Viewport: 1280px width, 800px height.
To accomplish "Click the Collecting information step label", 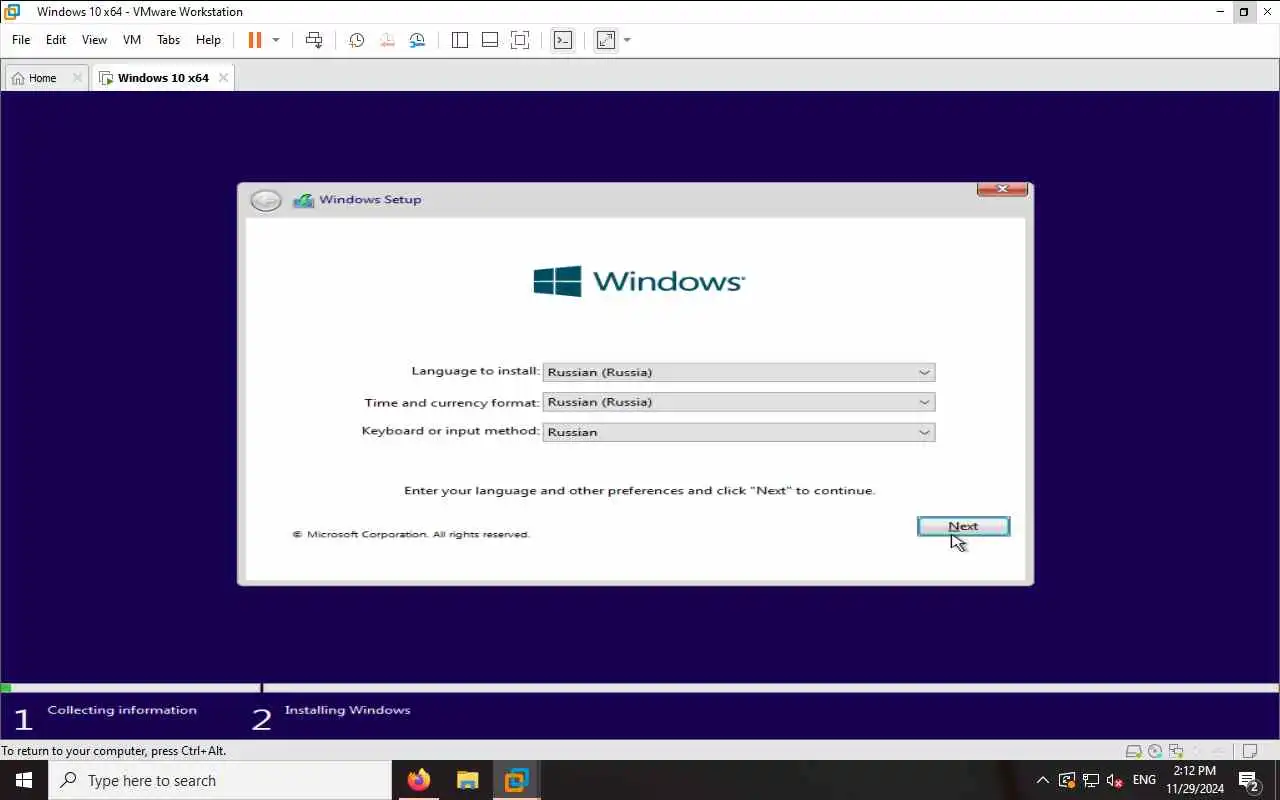I will (122, 710).
